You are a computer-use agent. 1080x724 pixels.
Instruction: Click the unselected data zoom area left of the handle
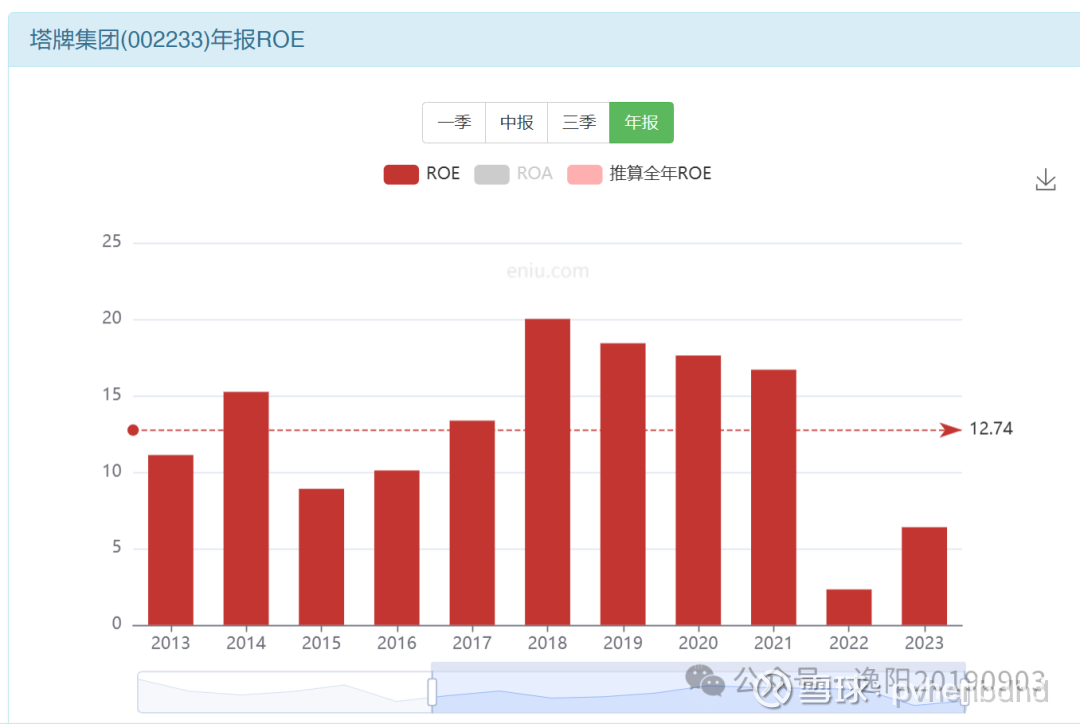click(x=284, y=692)
